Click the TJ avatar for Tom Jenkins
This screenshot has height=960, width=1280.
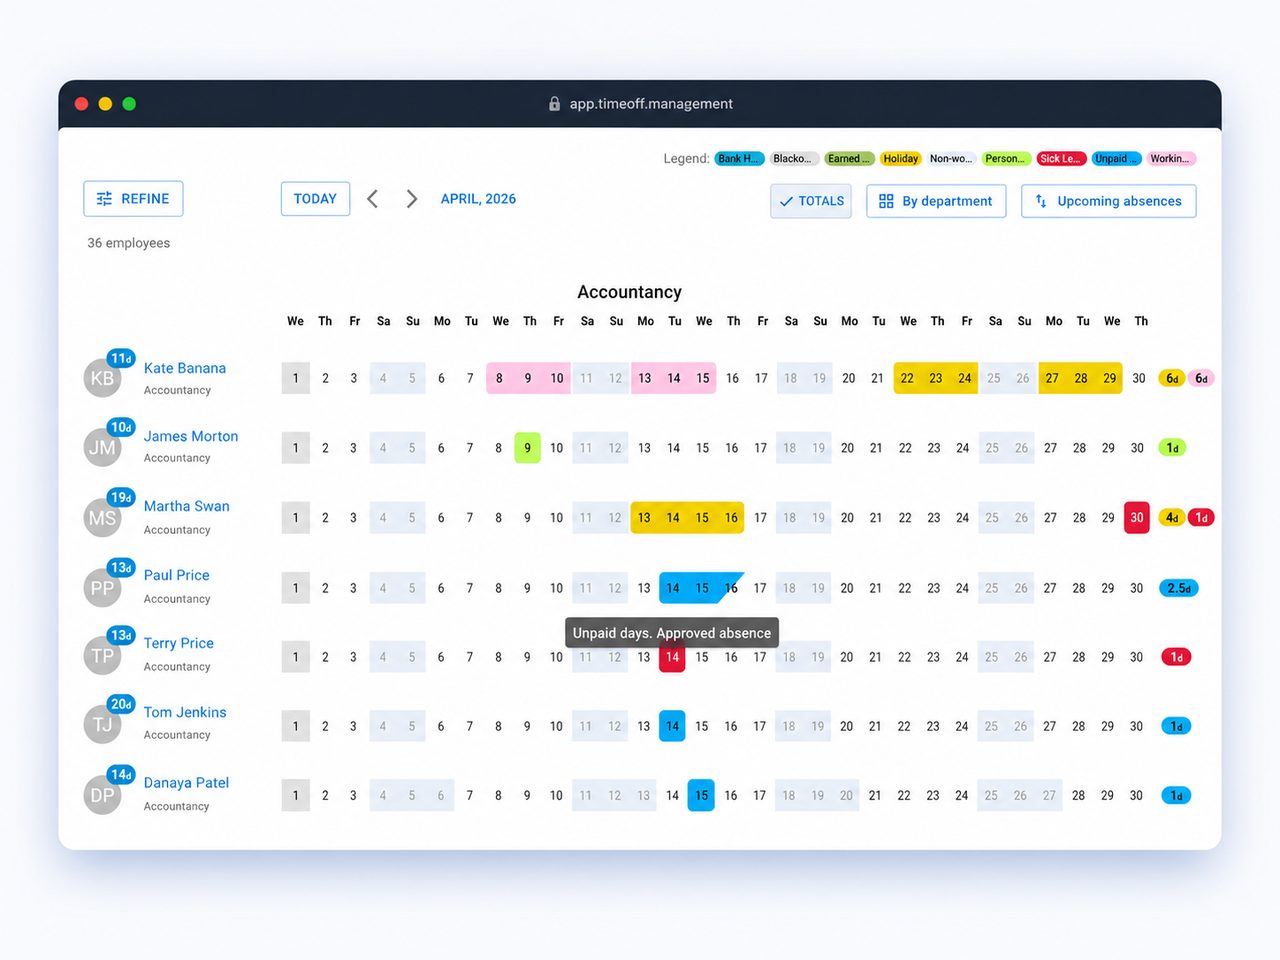pyautogui.click(x=102, y=725)
